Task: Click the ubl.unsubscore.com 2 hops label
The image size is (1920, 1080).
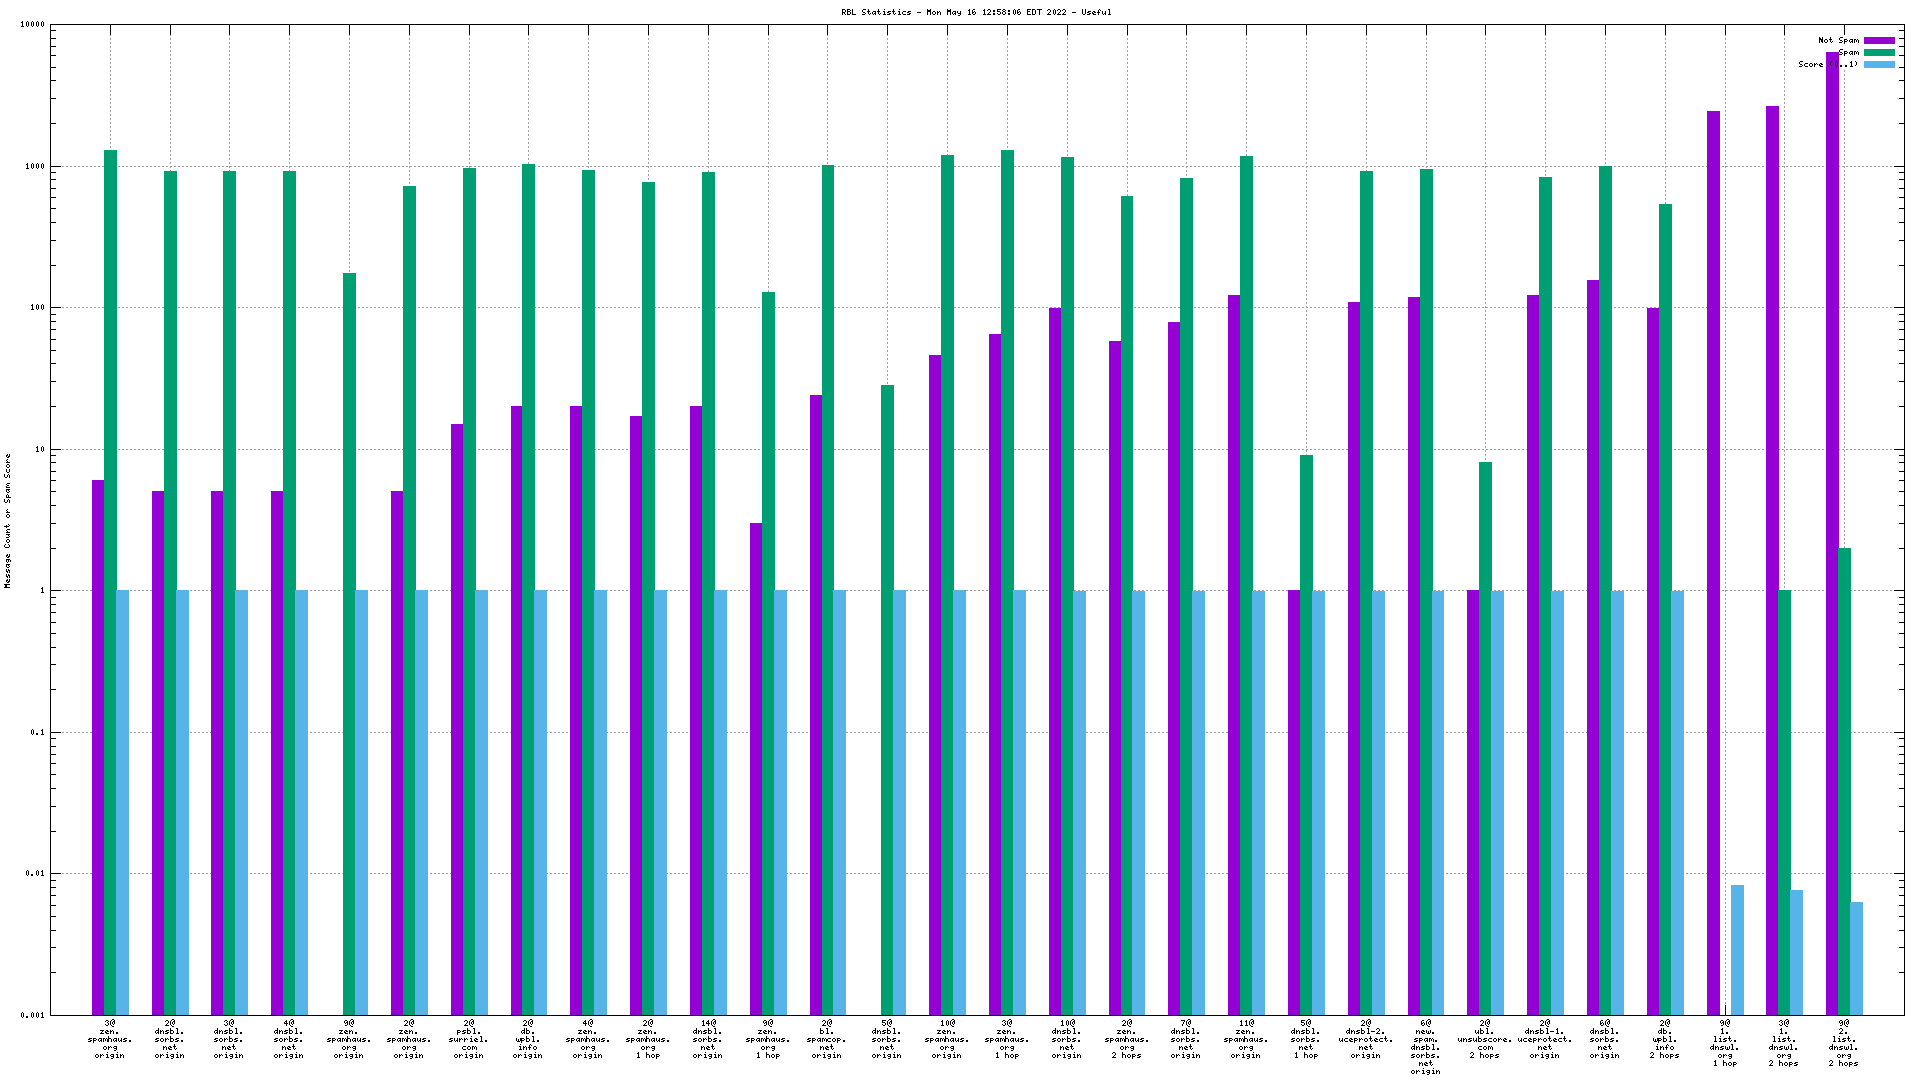Action: [x=1485, y=1039]
